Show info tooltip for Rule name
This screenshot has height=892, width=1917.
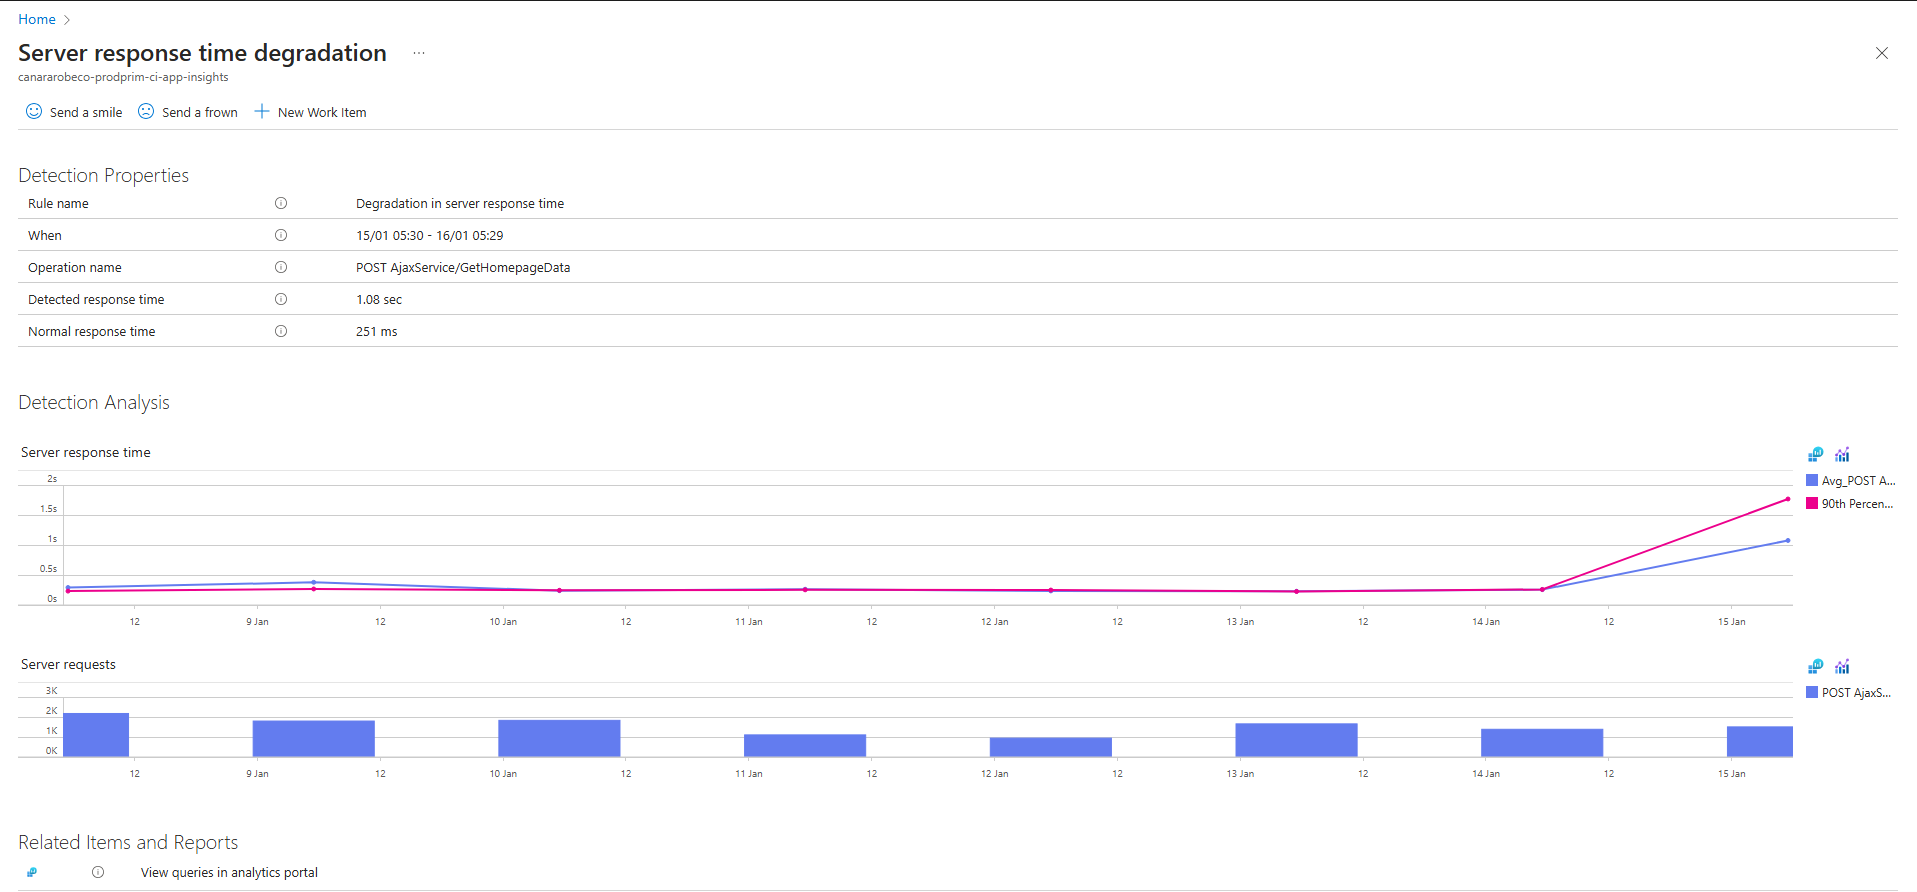pos(281,203)
